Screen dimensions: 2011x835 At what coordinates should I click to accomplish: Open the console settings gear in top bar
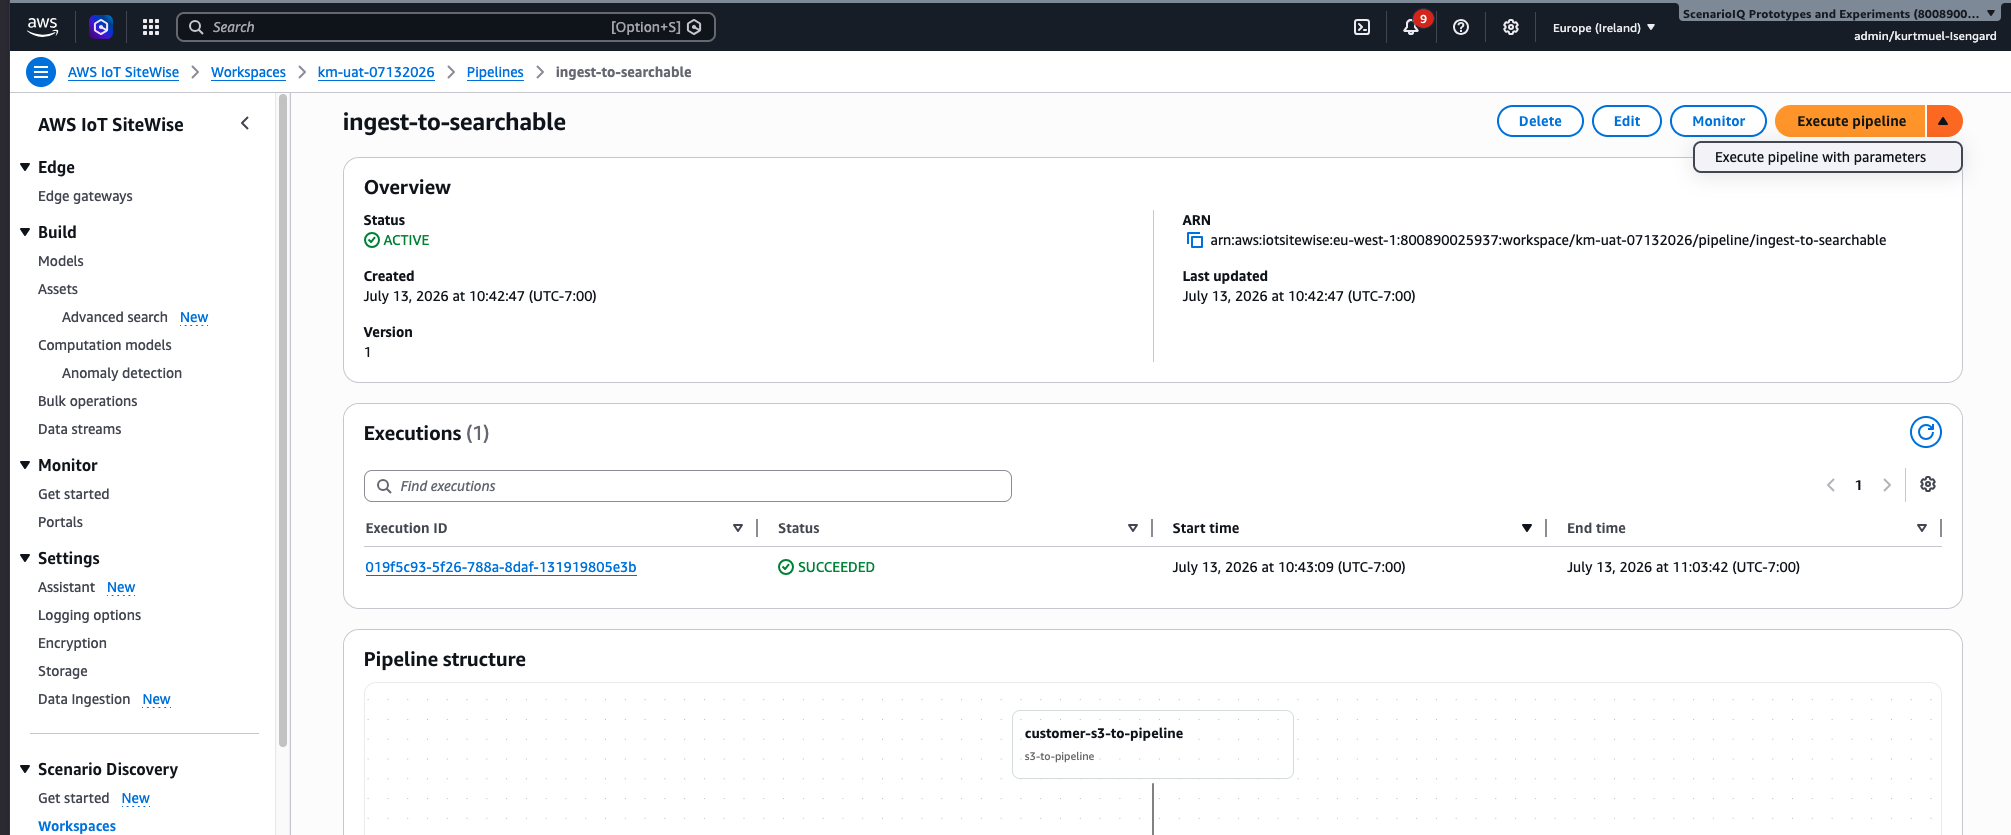pos(1511,27)
